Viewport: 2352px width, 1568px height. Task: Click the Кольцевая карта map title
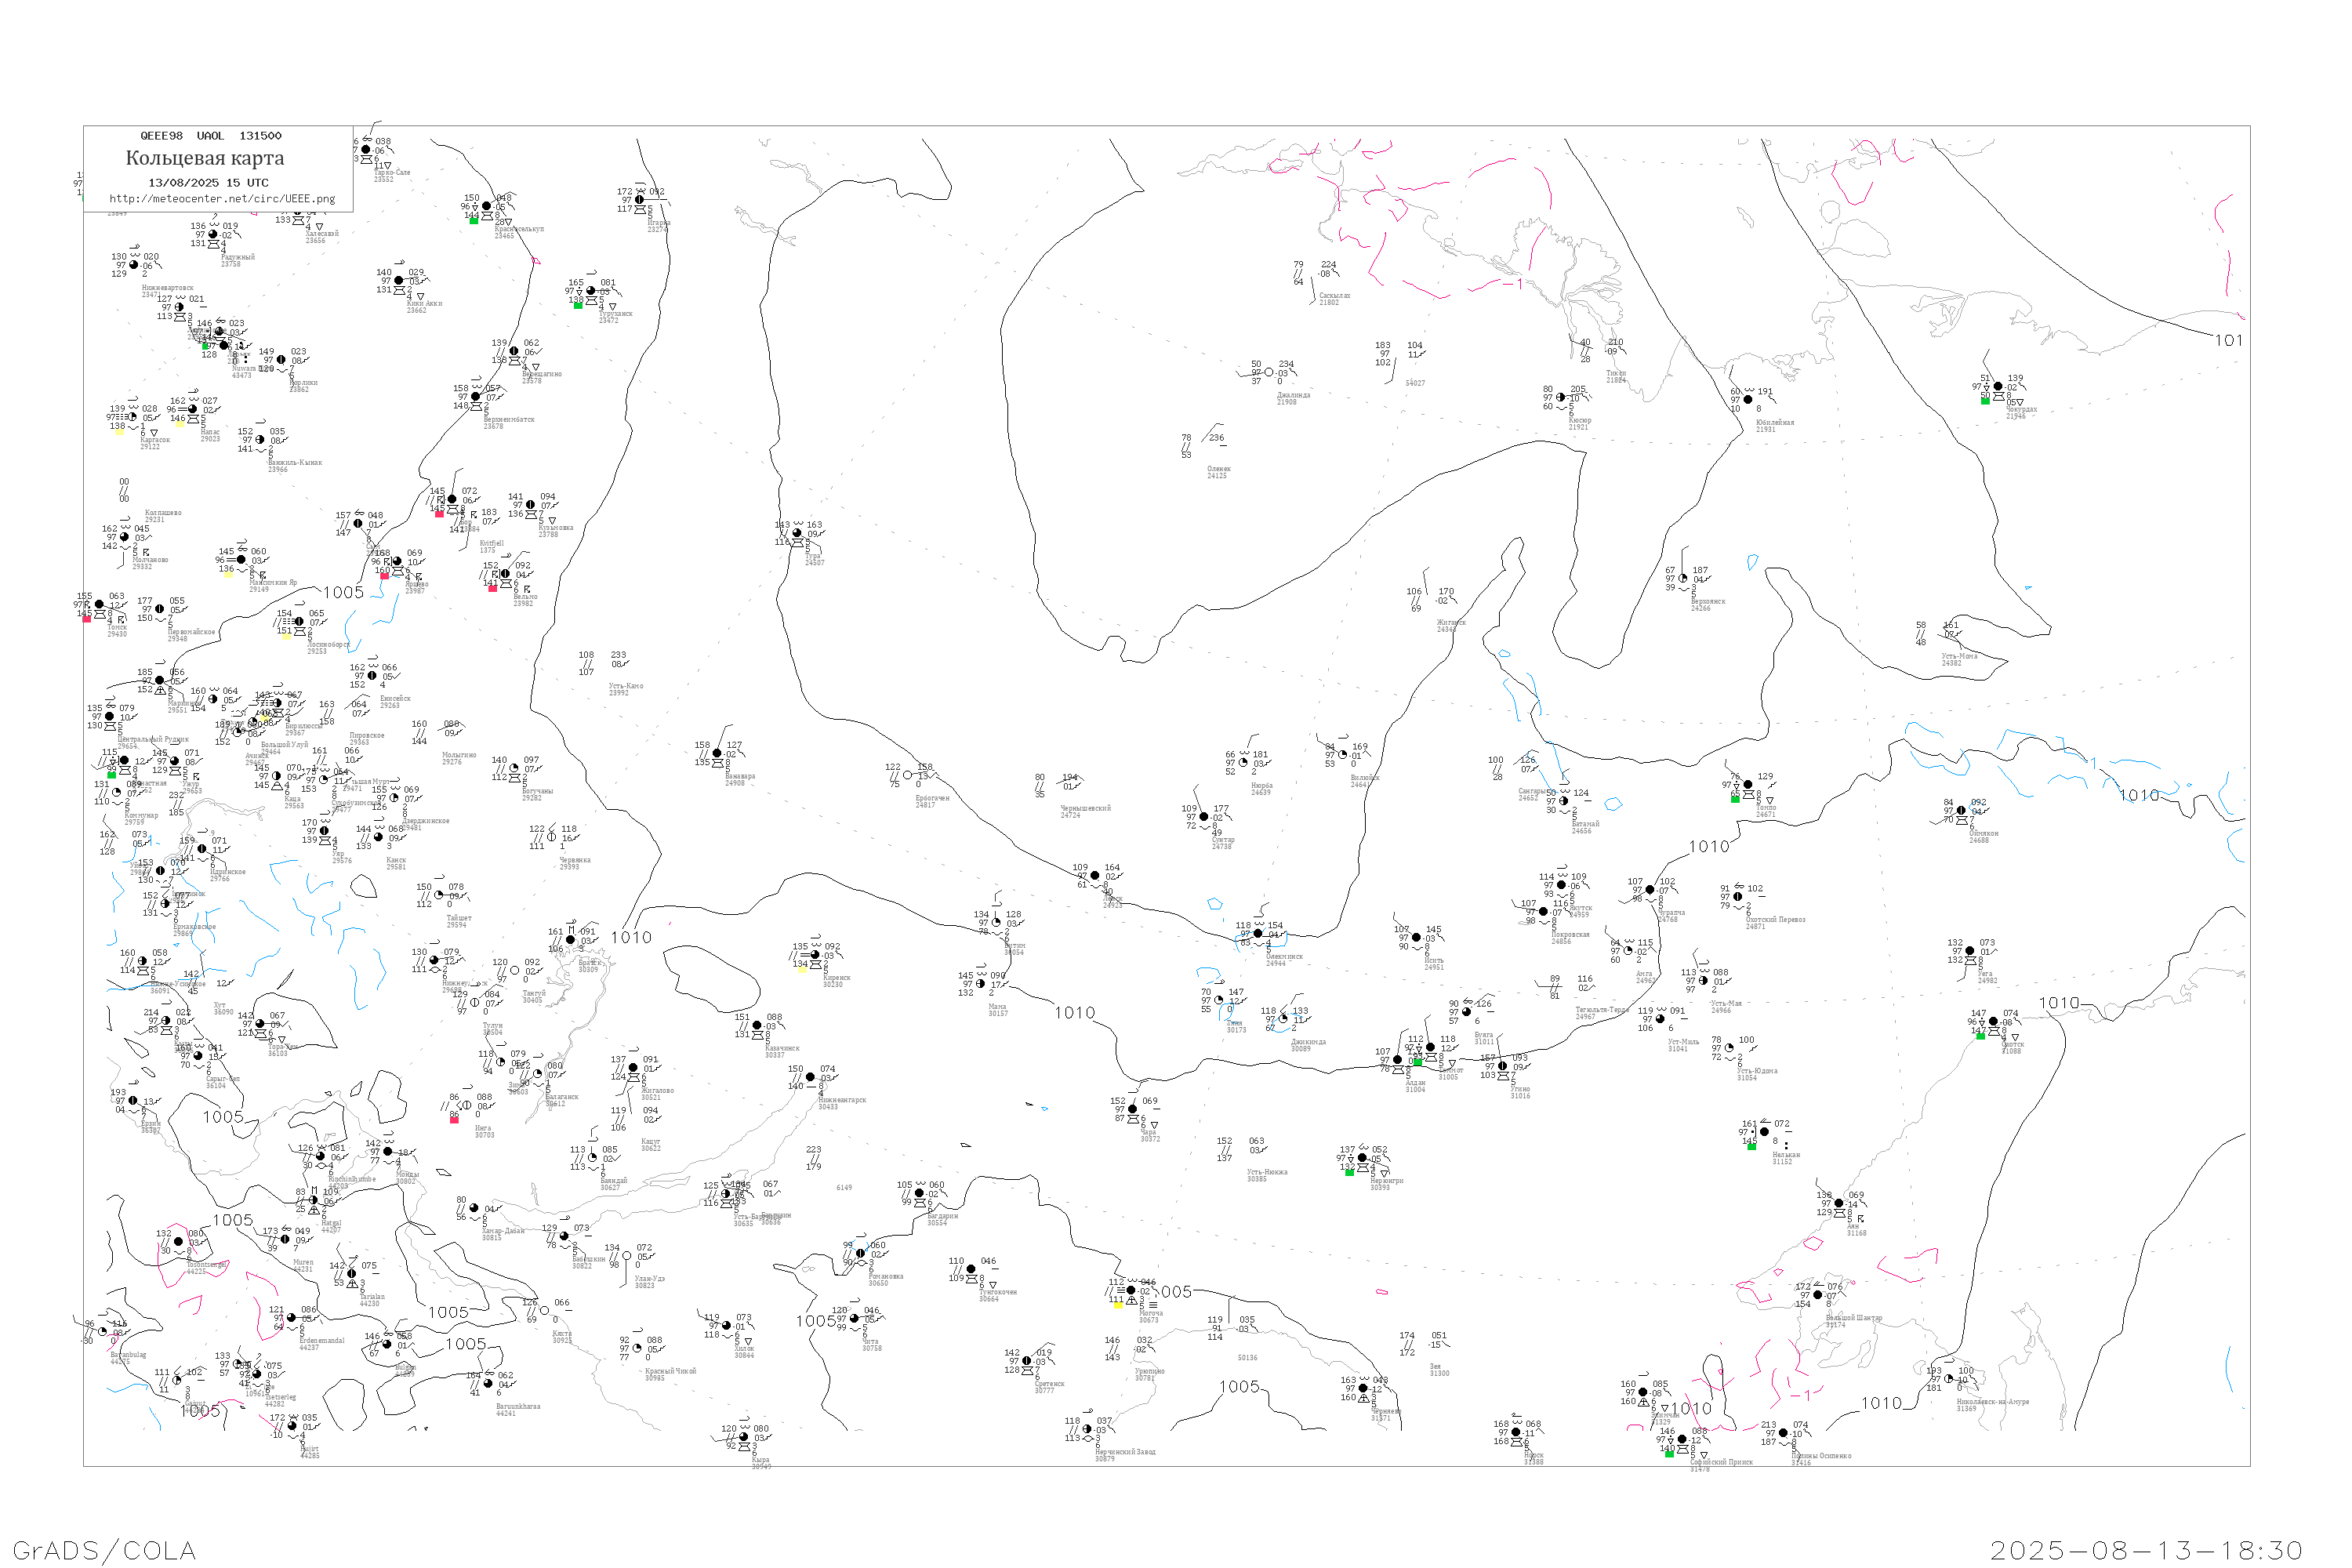coord(205,158)
